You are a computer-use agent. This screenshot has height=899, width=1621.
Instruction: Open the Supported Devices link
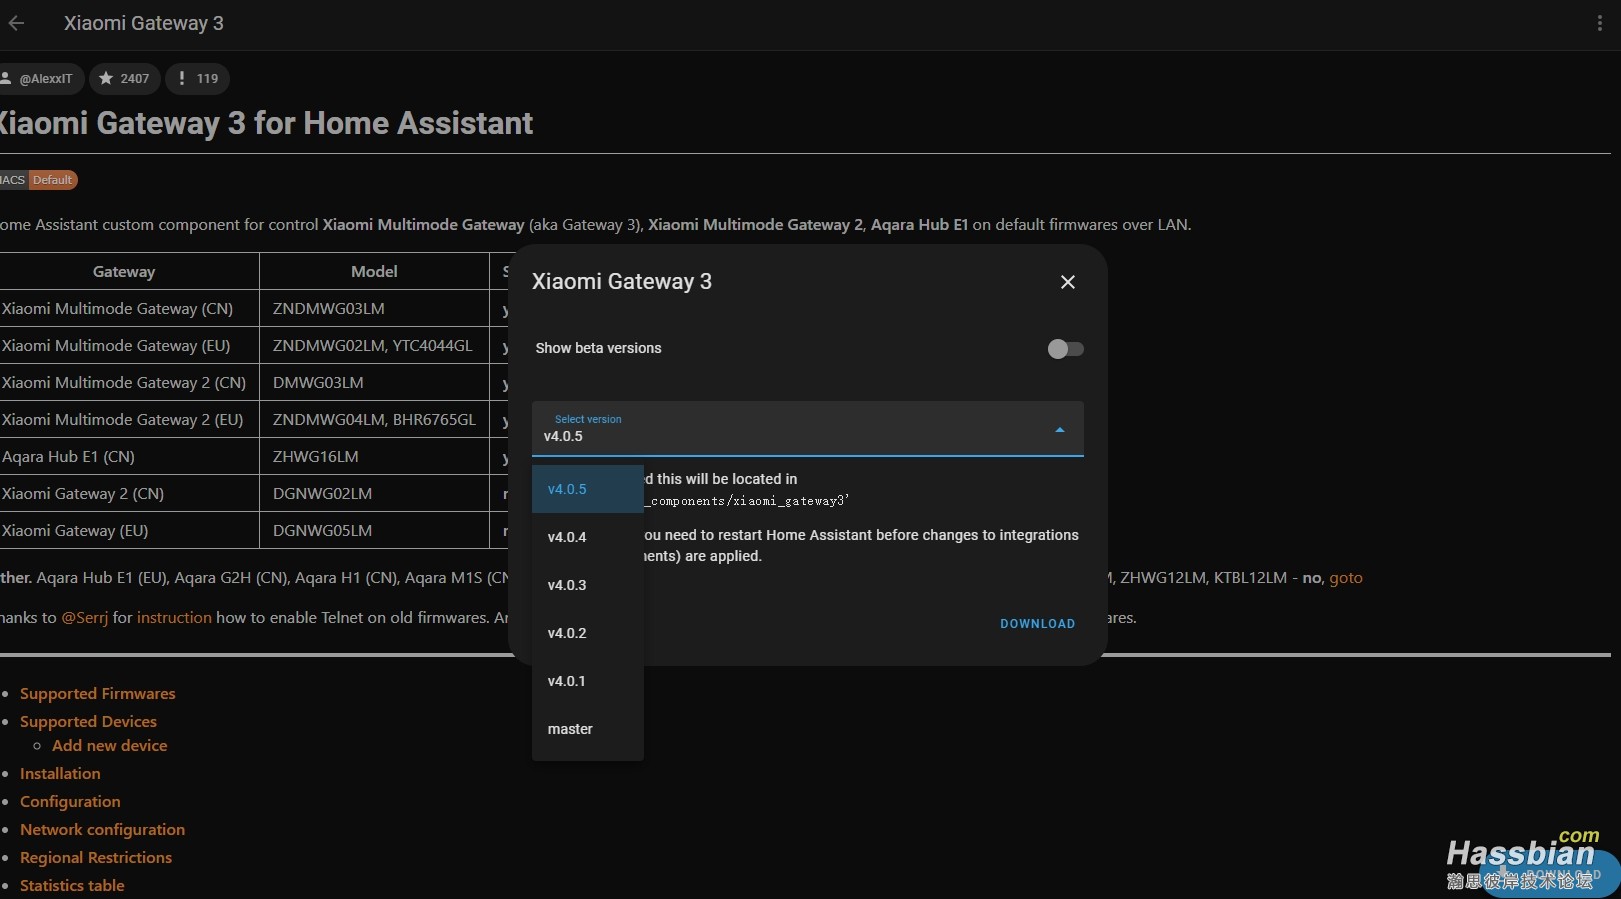[x=88, y=721]
